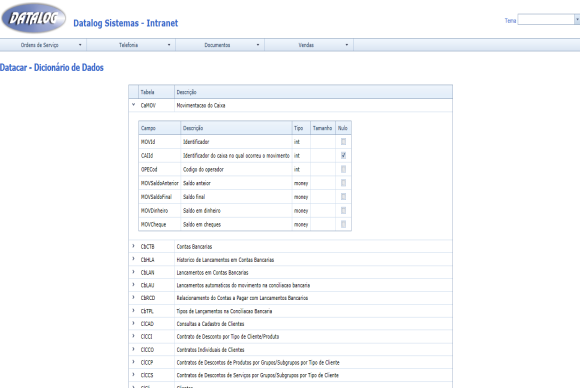Select 'Lancamentos em Contas Bancarias' cell
The height and width of the screenshot is (388, 580).
coord(313,272)
